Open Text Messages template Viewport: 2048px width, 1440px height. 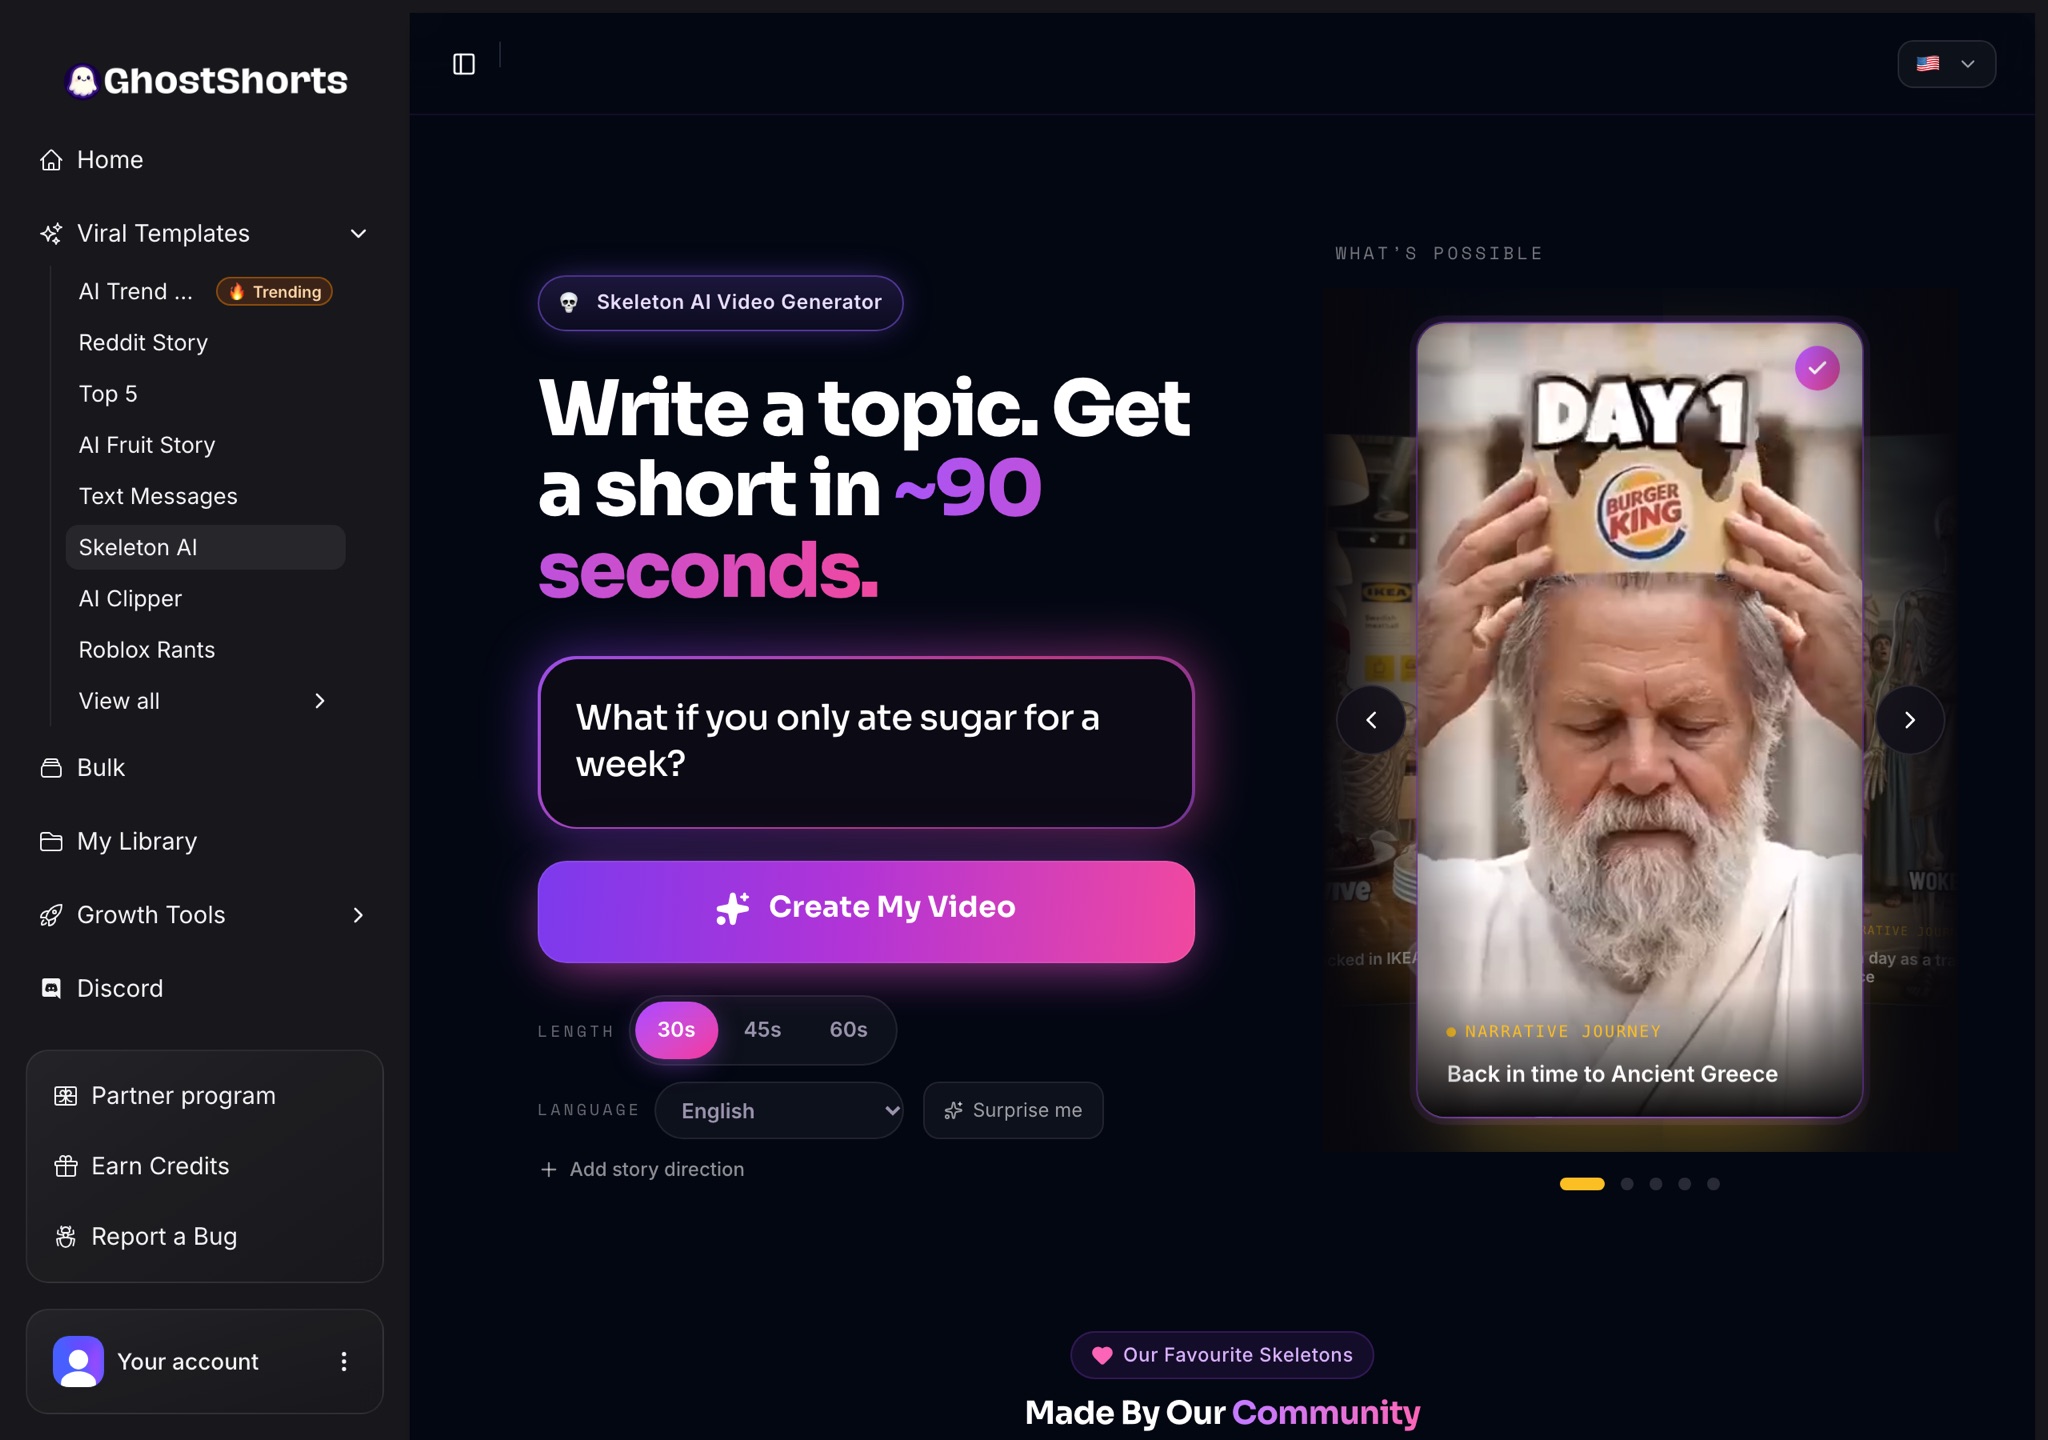tap(158, 497)
